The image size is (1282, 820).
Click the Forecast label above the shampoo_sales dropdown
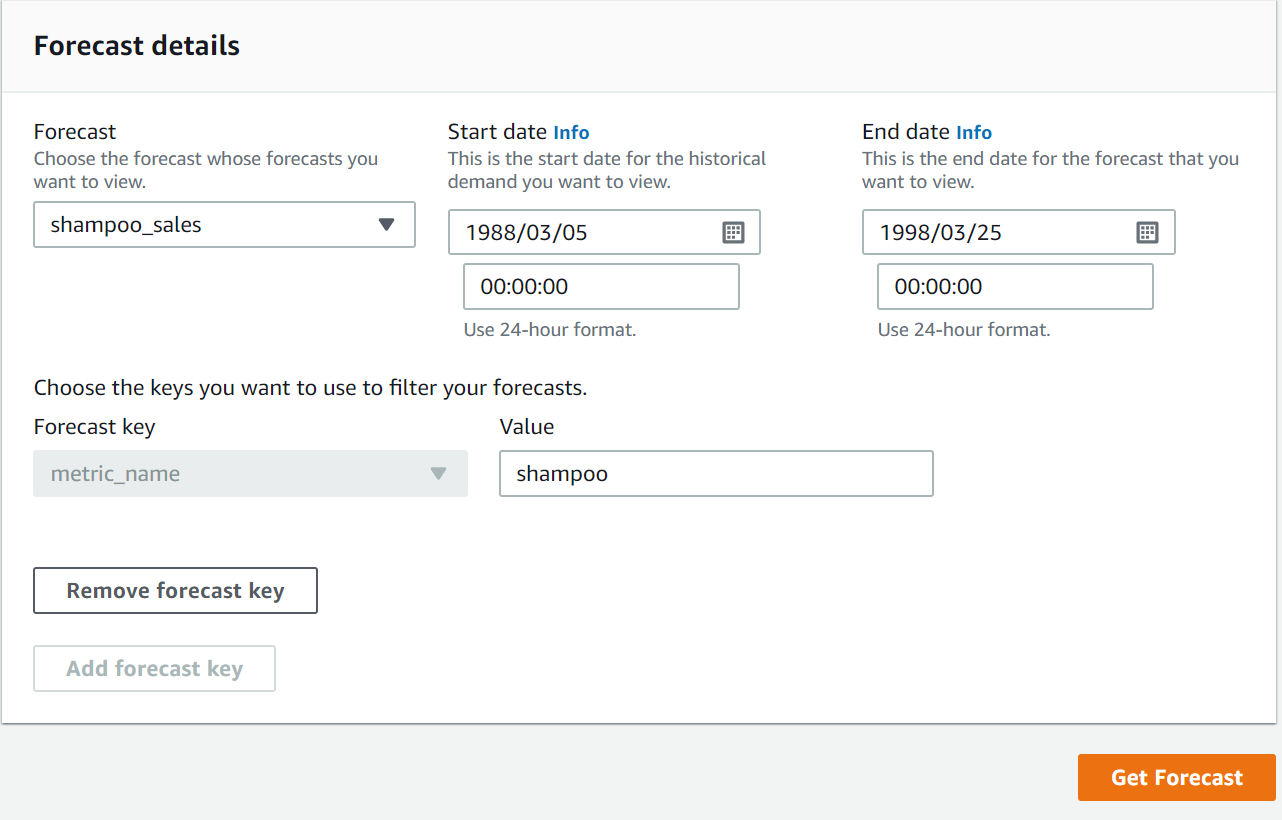pyautogui.click(x=75, y=132)
